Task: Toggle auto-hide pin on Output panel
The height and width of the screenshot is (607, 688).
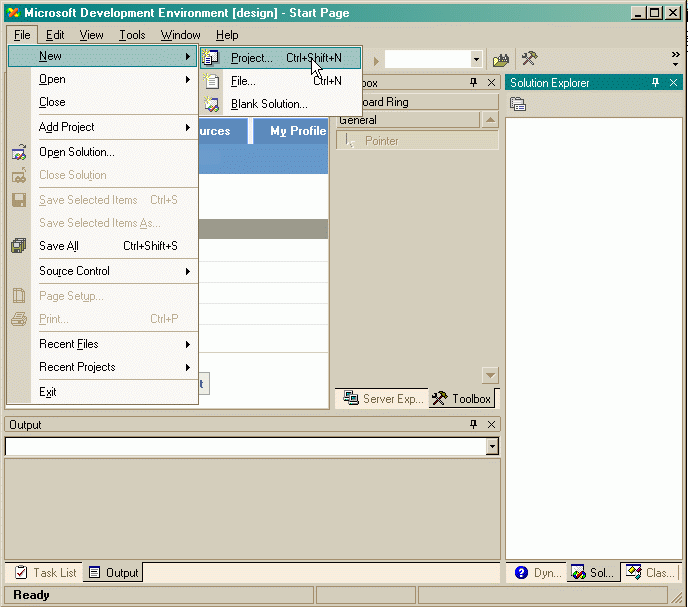Action: [473, 424]
